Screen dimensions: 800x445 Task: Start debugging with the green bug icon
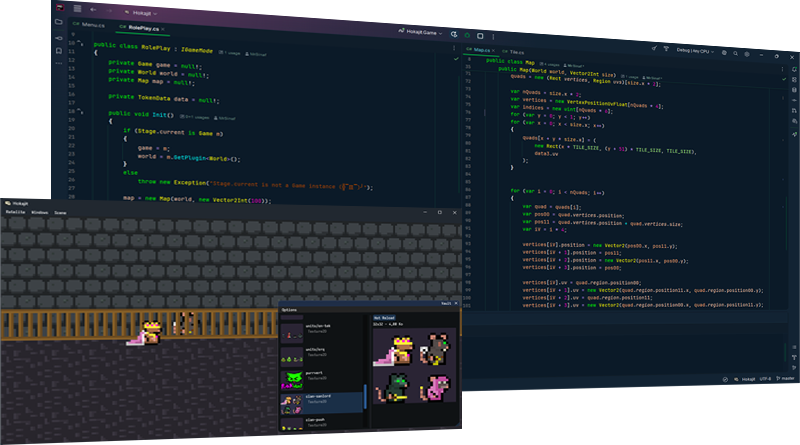coord(467,35)
